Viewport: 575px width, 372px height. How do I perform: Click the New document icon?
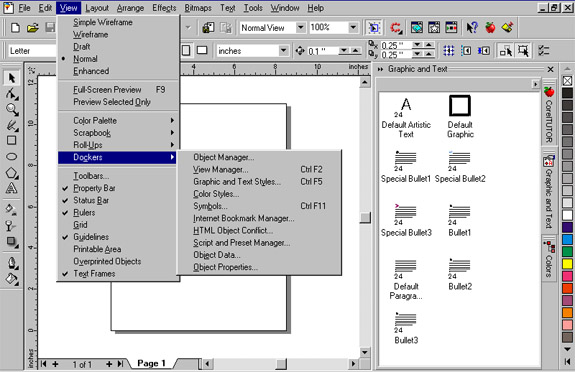[x=15, y=28]
